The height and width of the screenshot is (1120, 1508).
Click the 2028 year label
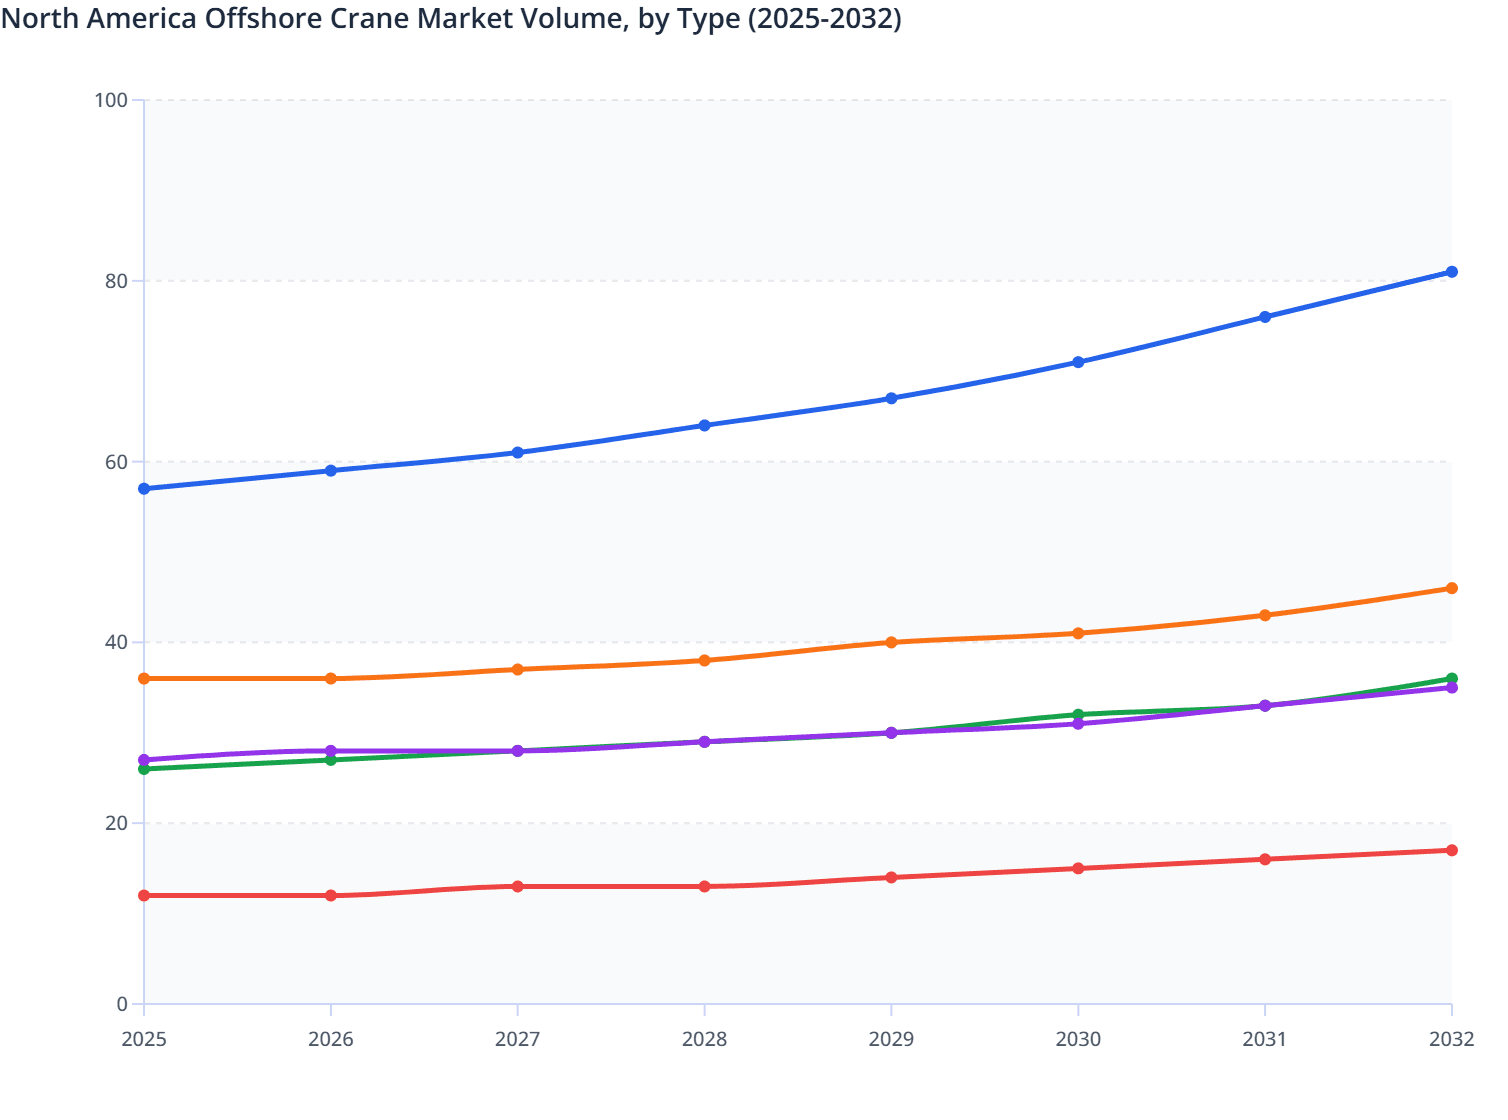[704, 1041]
